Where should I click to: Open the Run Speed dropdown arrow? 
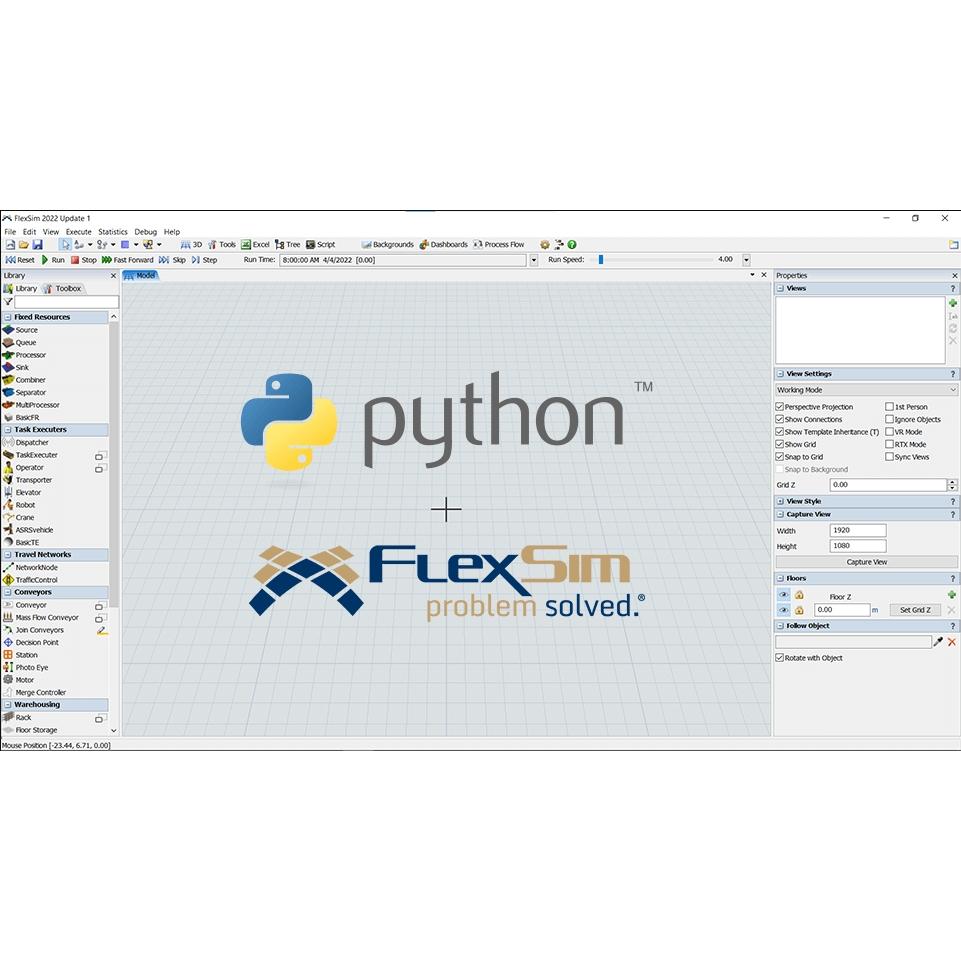(746, 260)
